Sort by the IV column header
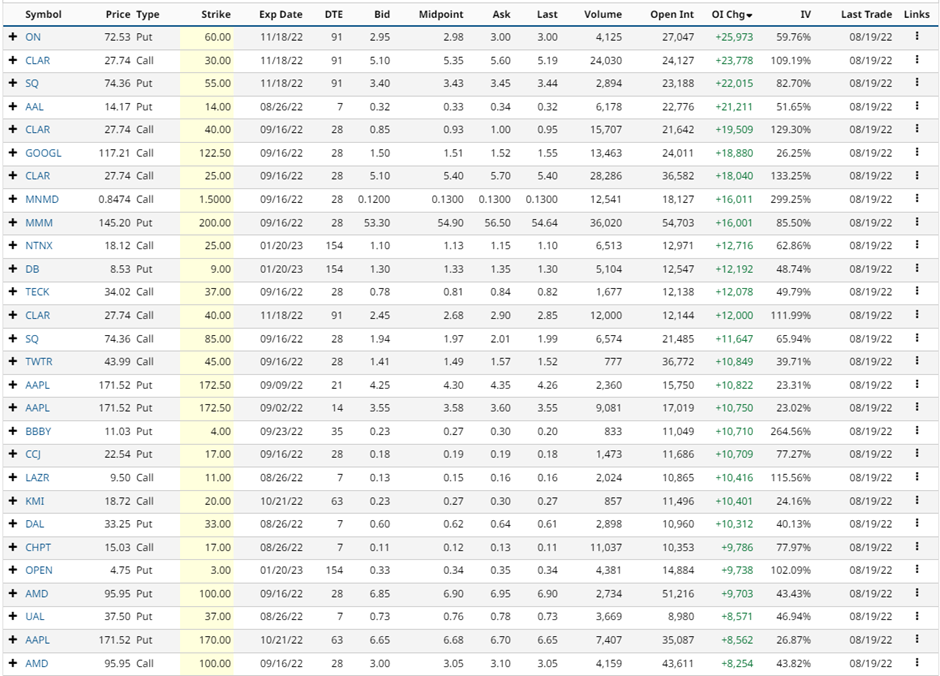Viewport: 940px width, 676px height. [x=806, y=14]
